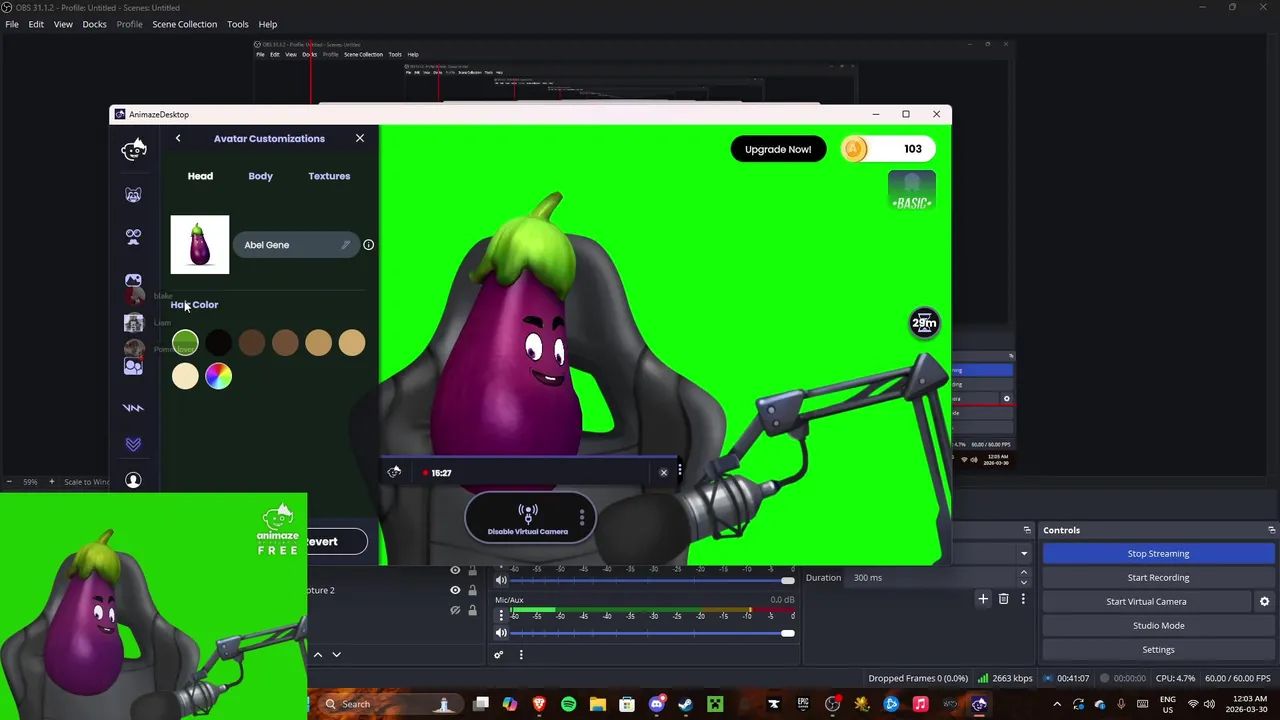Image resolution: width=1280 pixels, height=720 pixels.
Task: Click Start Virtual Camera in OBS
Action: click(x=1146, y=602)
